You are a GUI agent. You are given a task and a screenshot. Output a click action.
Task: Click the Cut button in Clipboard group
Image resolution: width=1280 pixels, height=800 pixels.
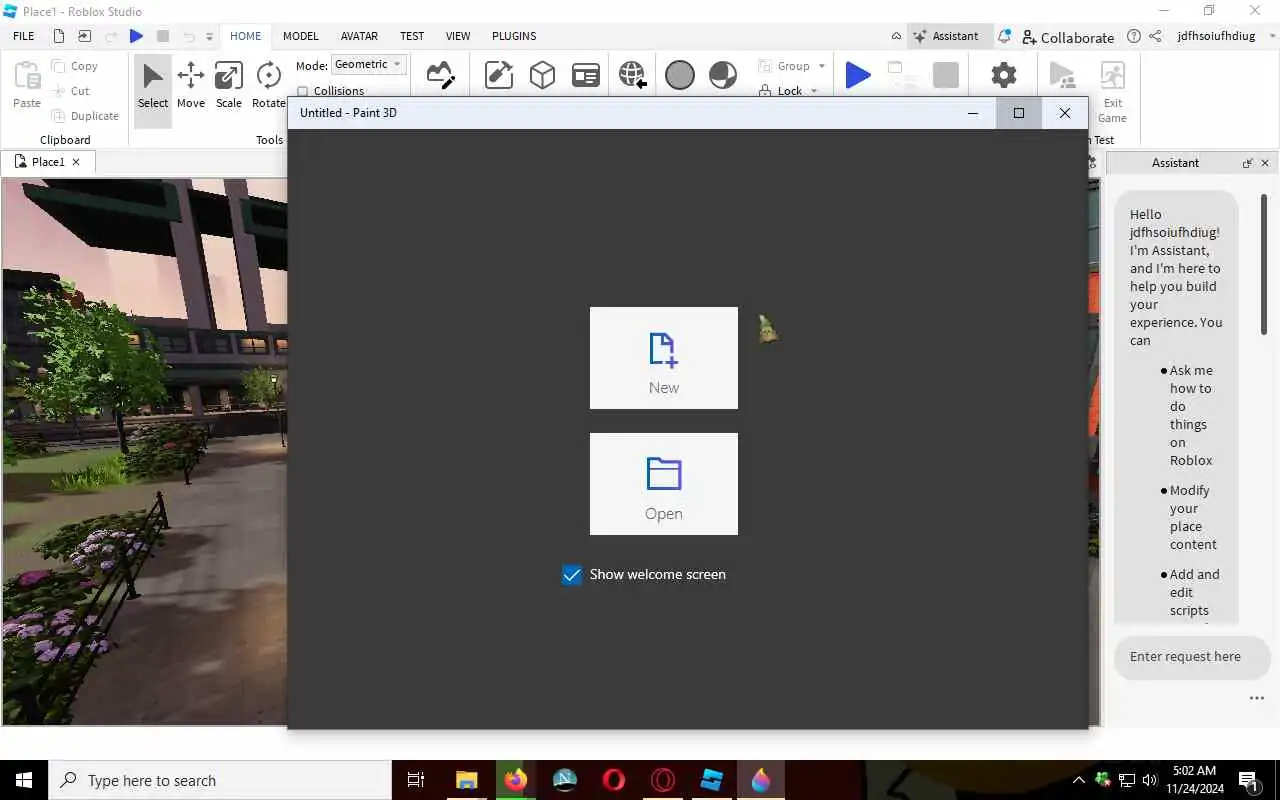71,91
